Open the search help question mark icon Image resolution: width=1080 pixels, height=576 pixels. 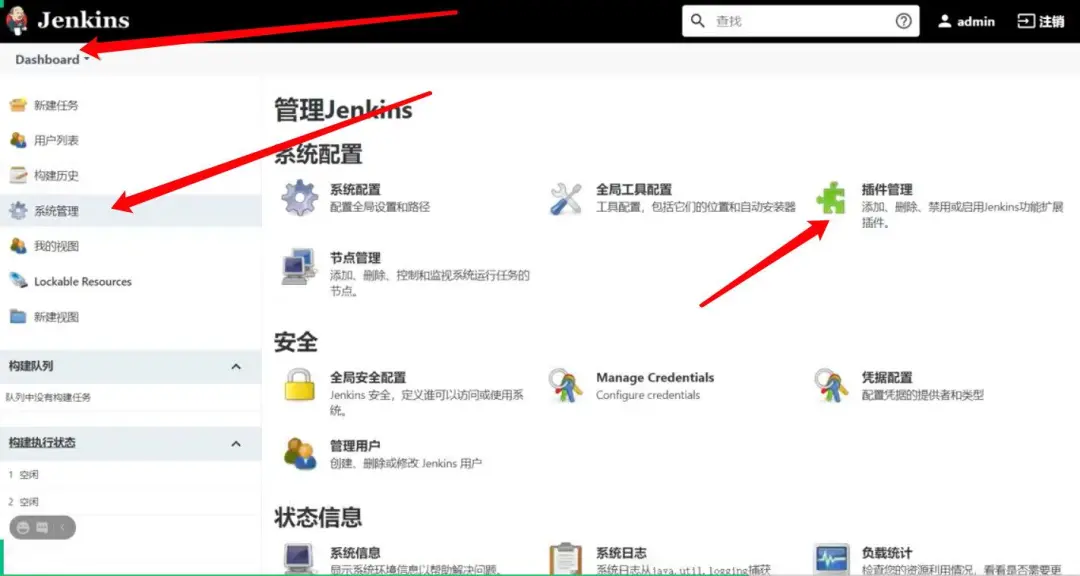(x=903, y=21)
